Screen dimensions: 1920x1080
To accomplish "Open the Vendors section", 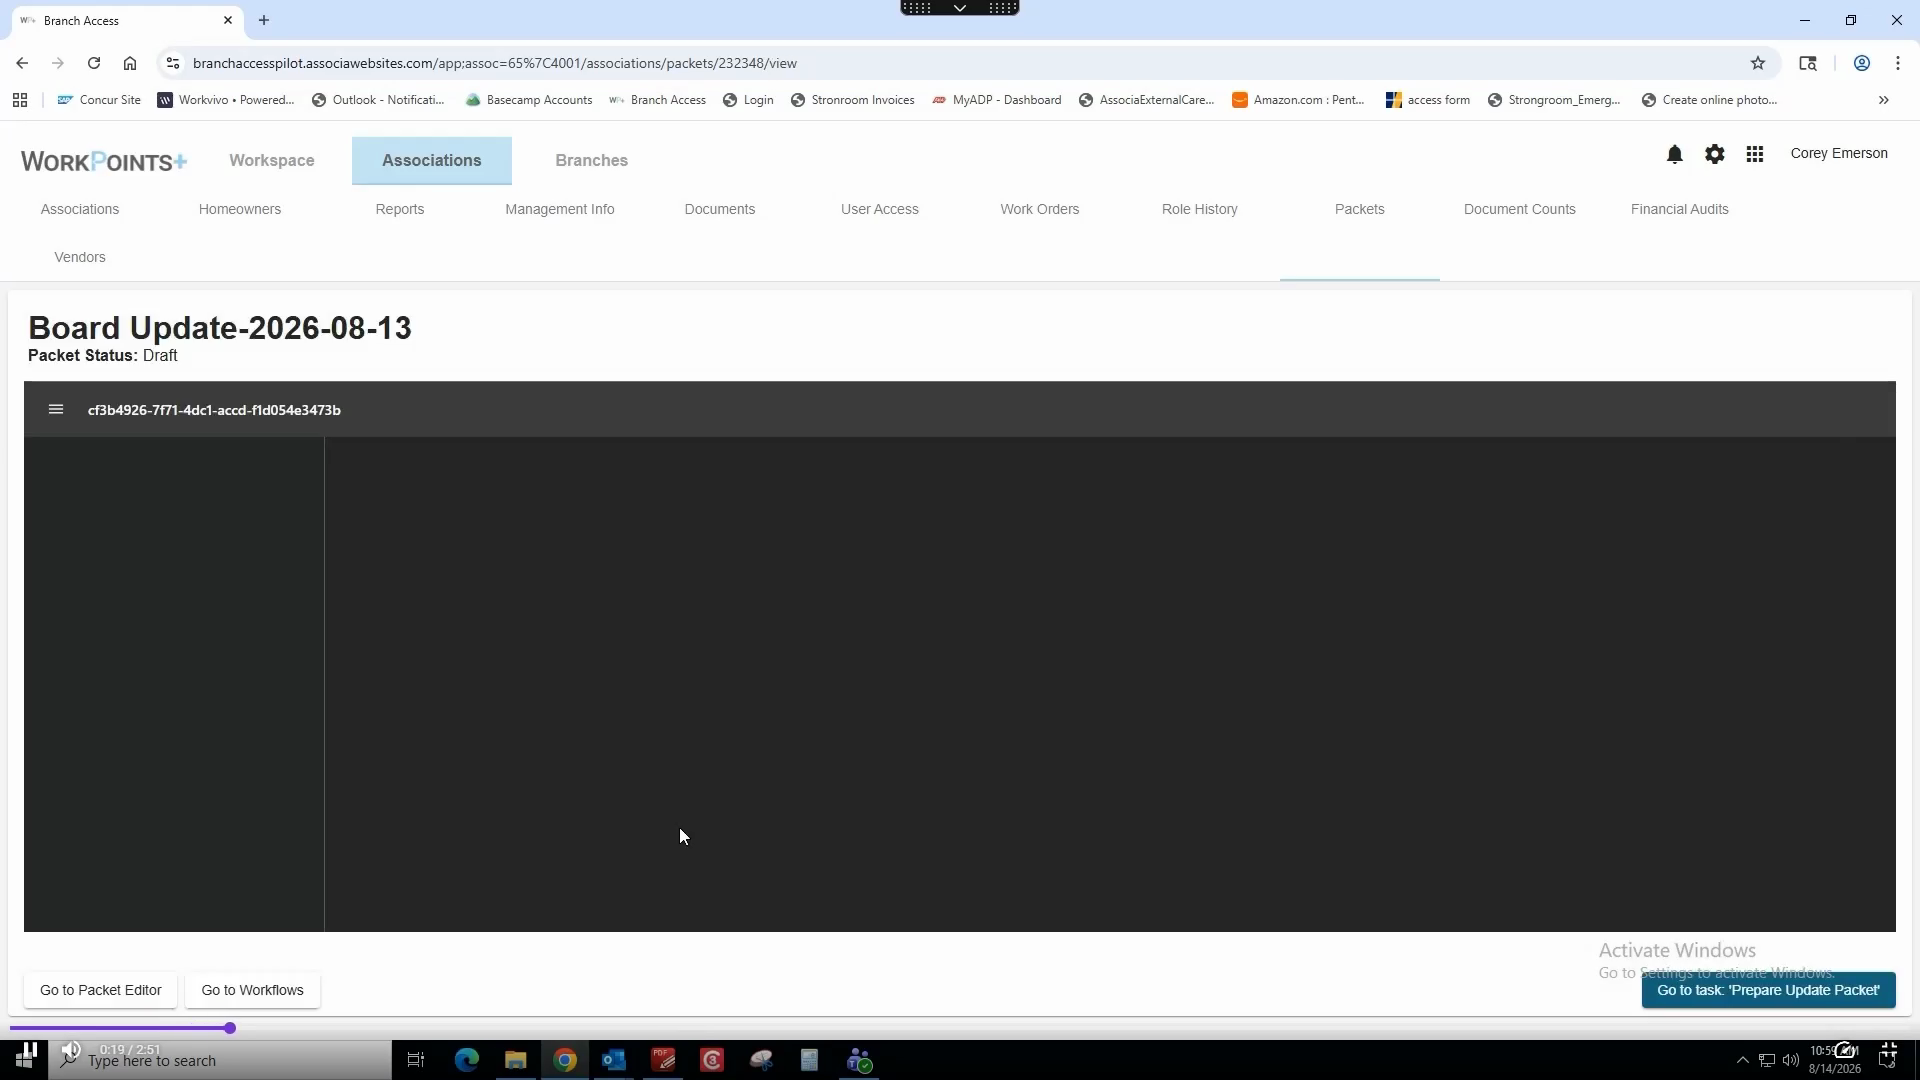I will click(80, 257).
